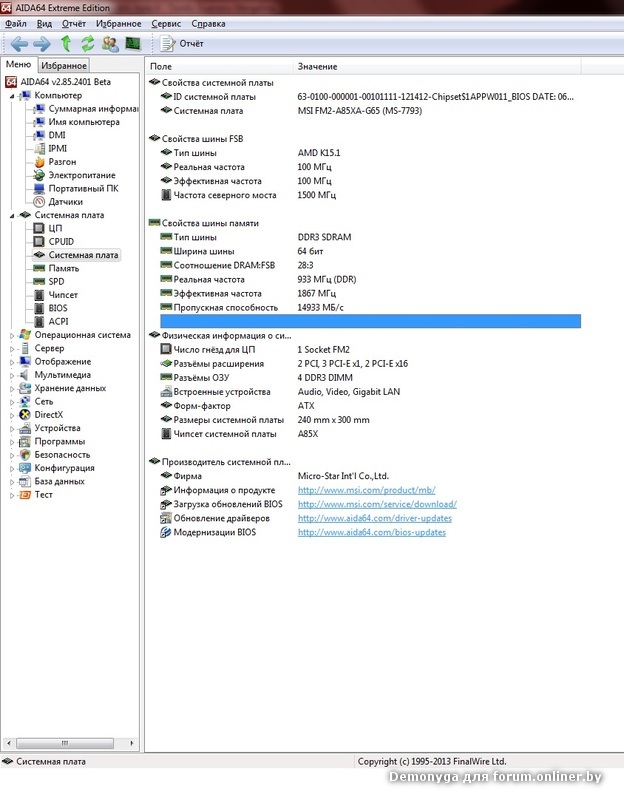
Task: Click the DirectX Xbox-style icon
Action: pyautogui.click(x=25, y=415)
